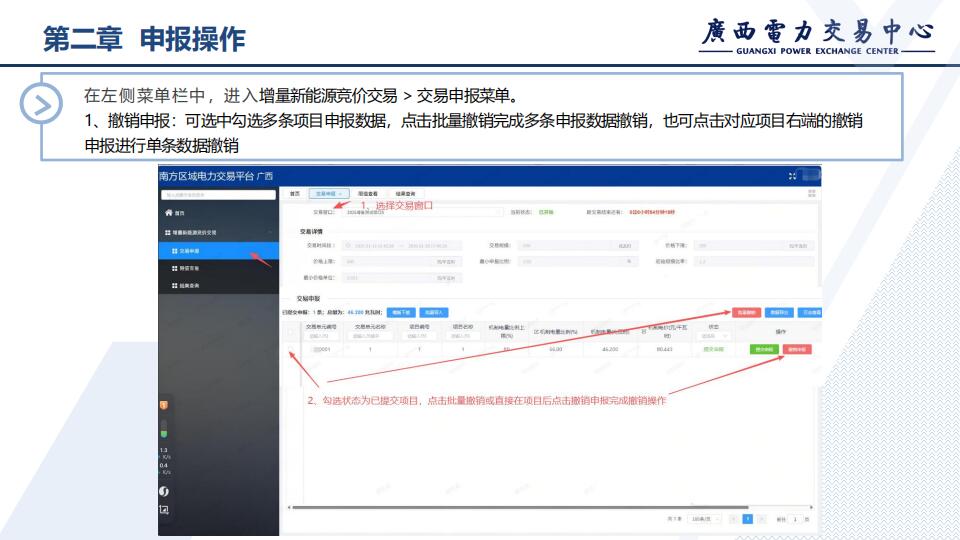The image size is (960, 540).
Task: Check the checkbox for row 0001
Action: 293,350
